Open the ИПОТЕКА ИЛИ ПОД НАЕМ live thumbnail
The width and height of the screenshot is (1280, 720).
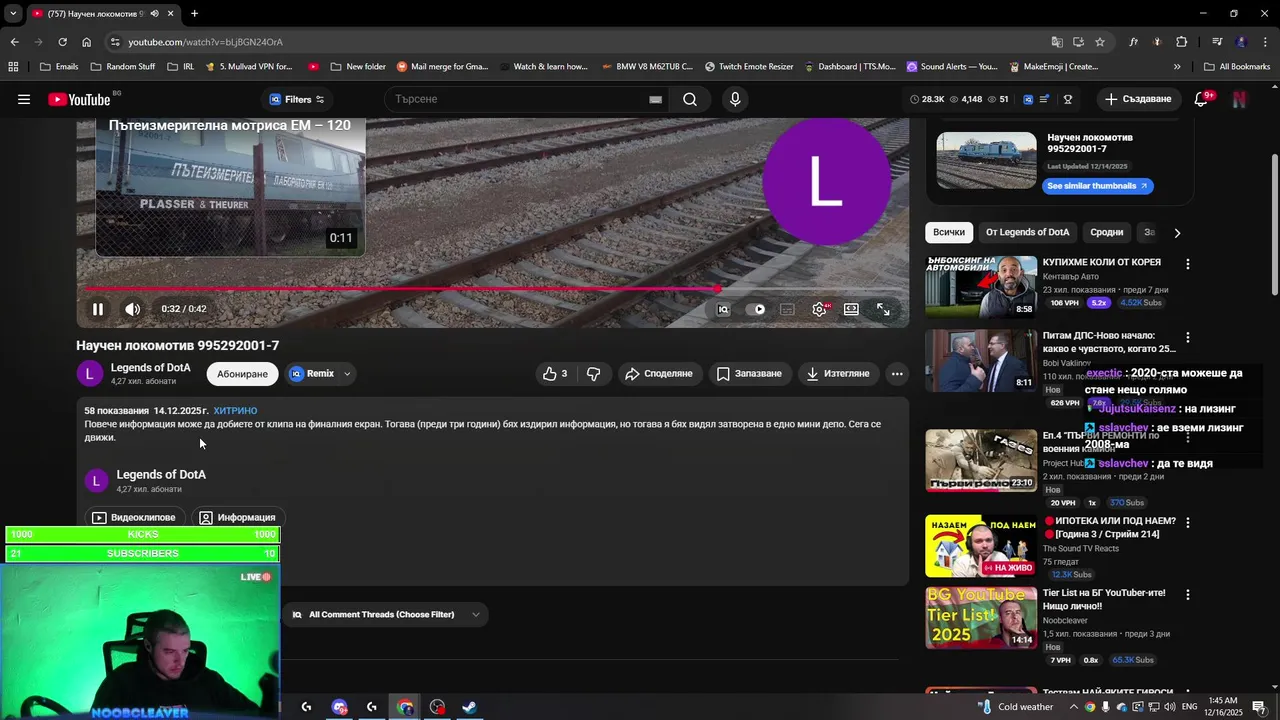coord(981,546)
